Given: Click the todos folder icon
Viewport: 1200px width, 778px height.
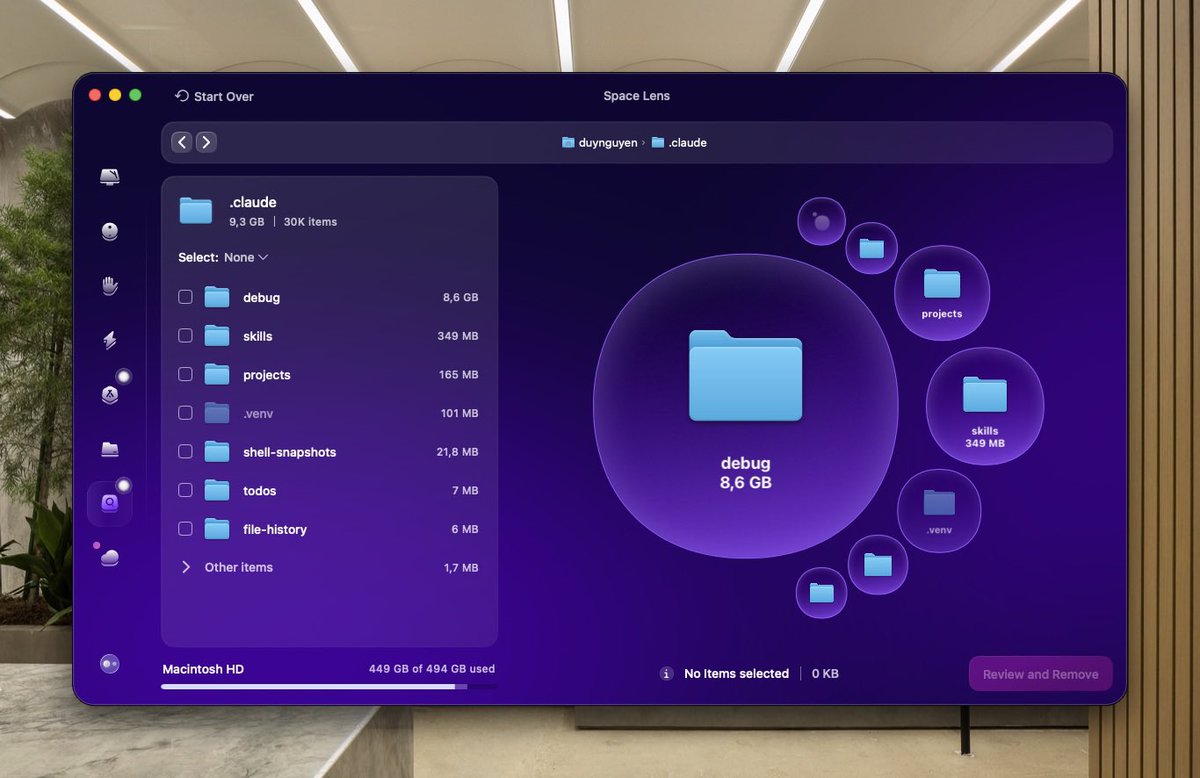Looking at the screenshot, I should (217, 490).
